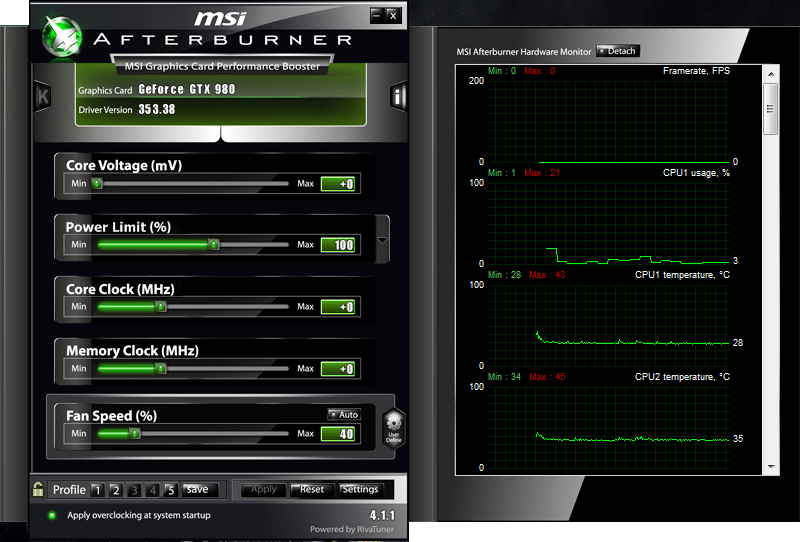Click the GeForce GTX 980 text
The height and width of the screenshot is (542, 801).
point(186,89)
